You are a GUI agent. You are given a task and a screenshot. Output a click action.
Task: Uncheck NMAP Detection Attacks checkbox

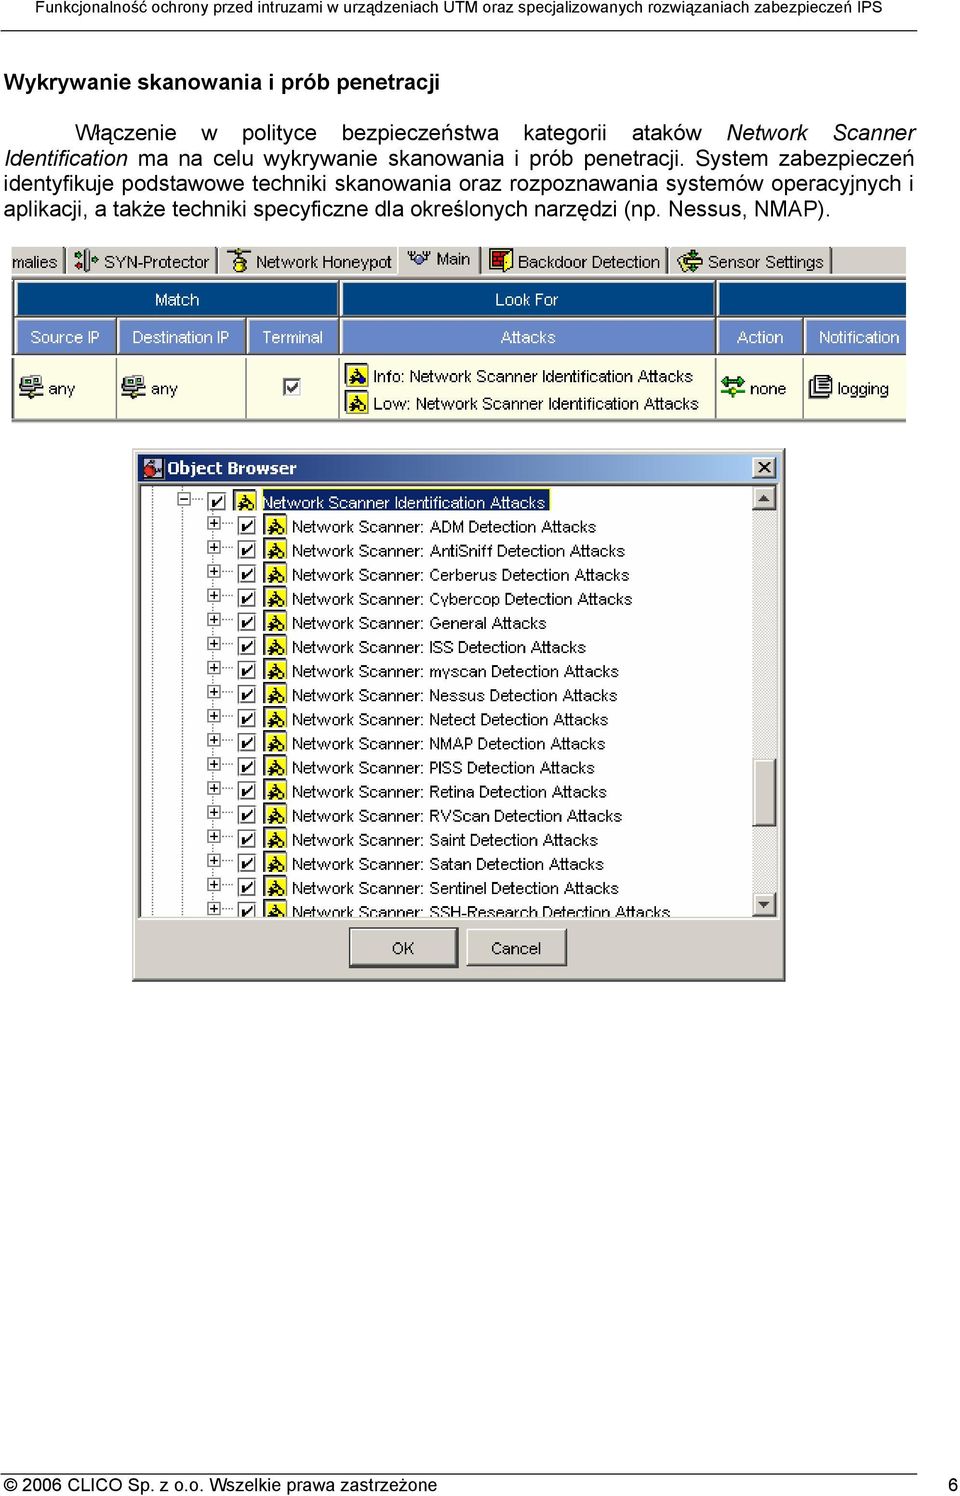pos(246,742)
